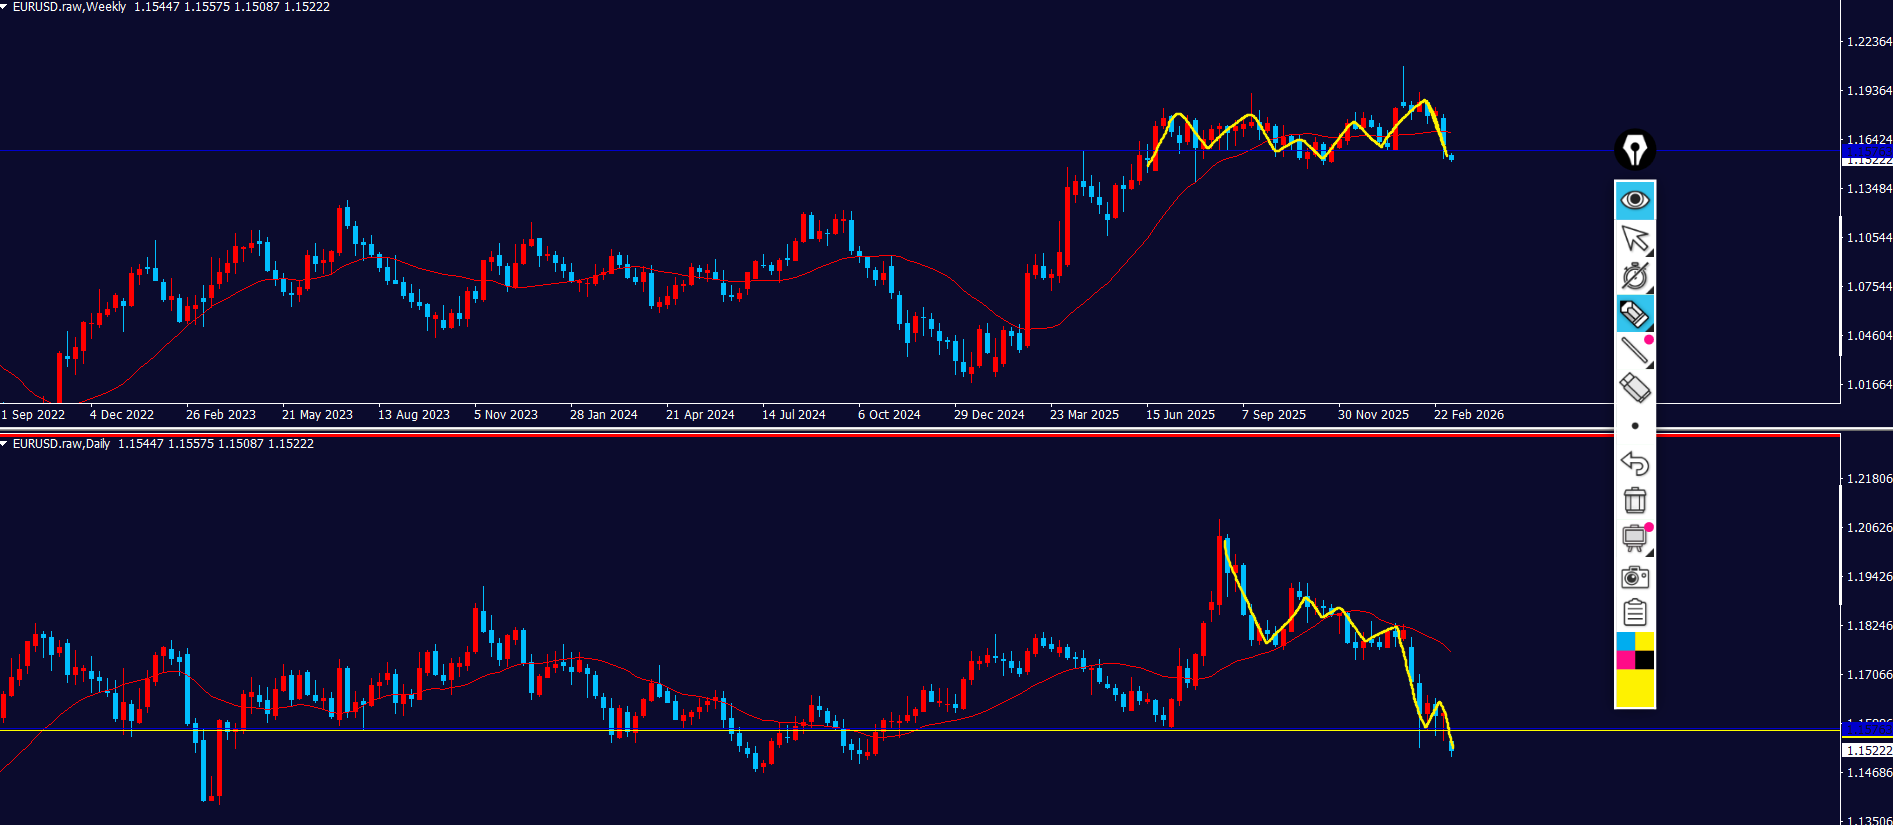Image resolution: width=1893 pixels, height=825 pixels.
Task: Choose the black color swatch
Action: (x=1644, y=660)
